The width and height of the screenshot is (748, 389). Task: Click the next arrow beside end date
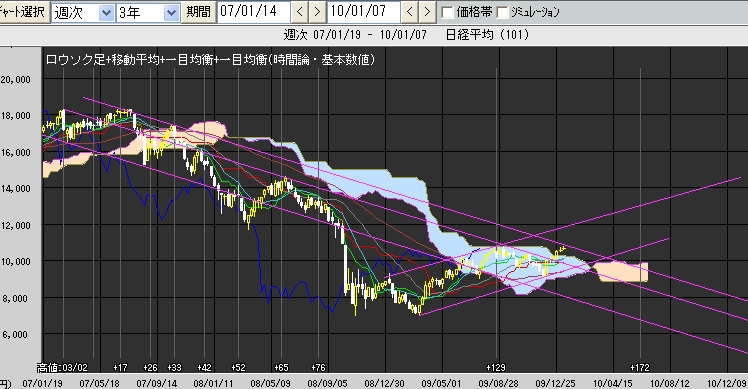coord(427,12)
